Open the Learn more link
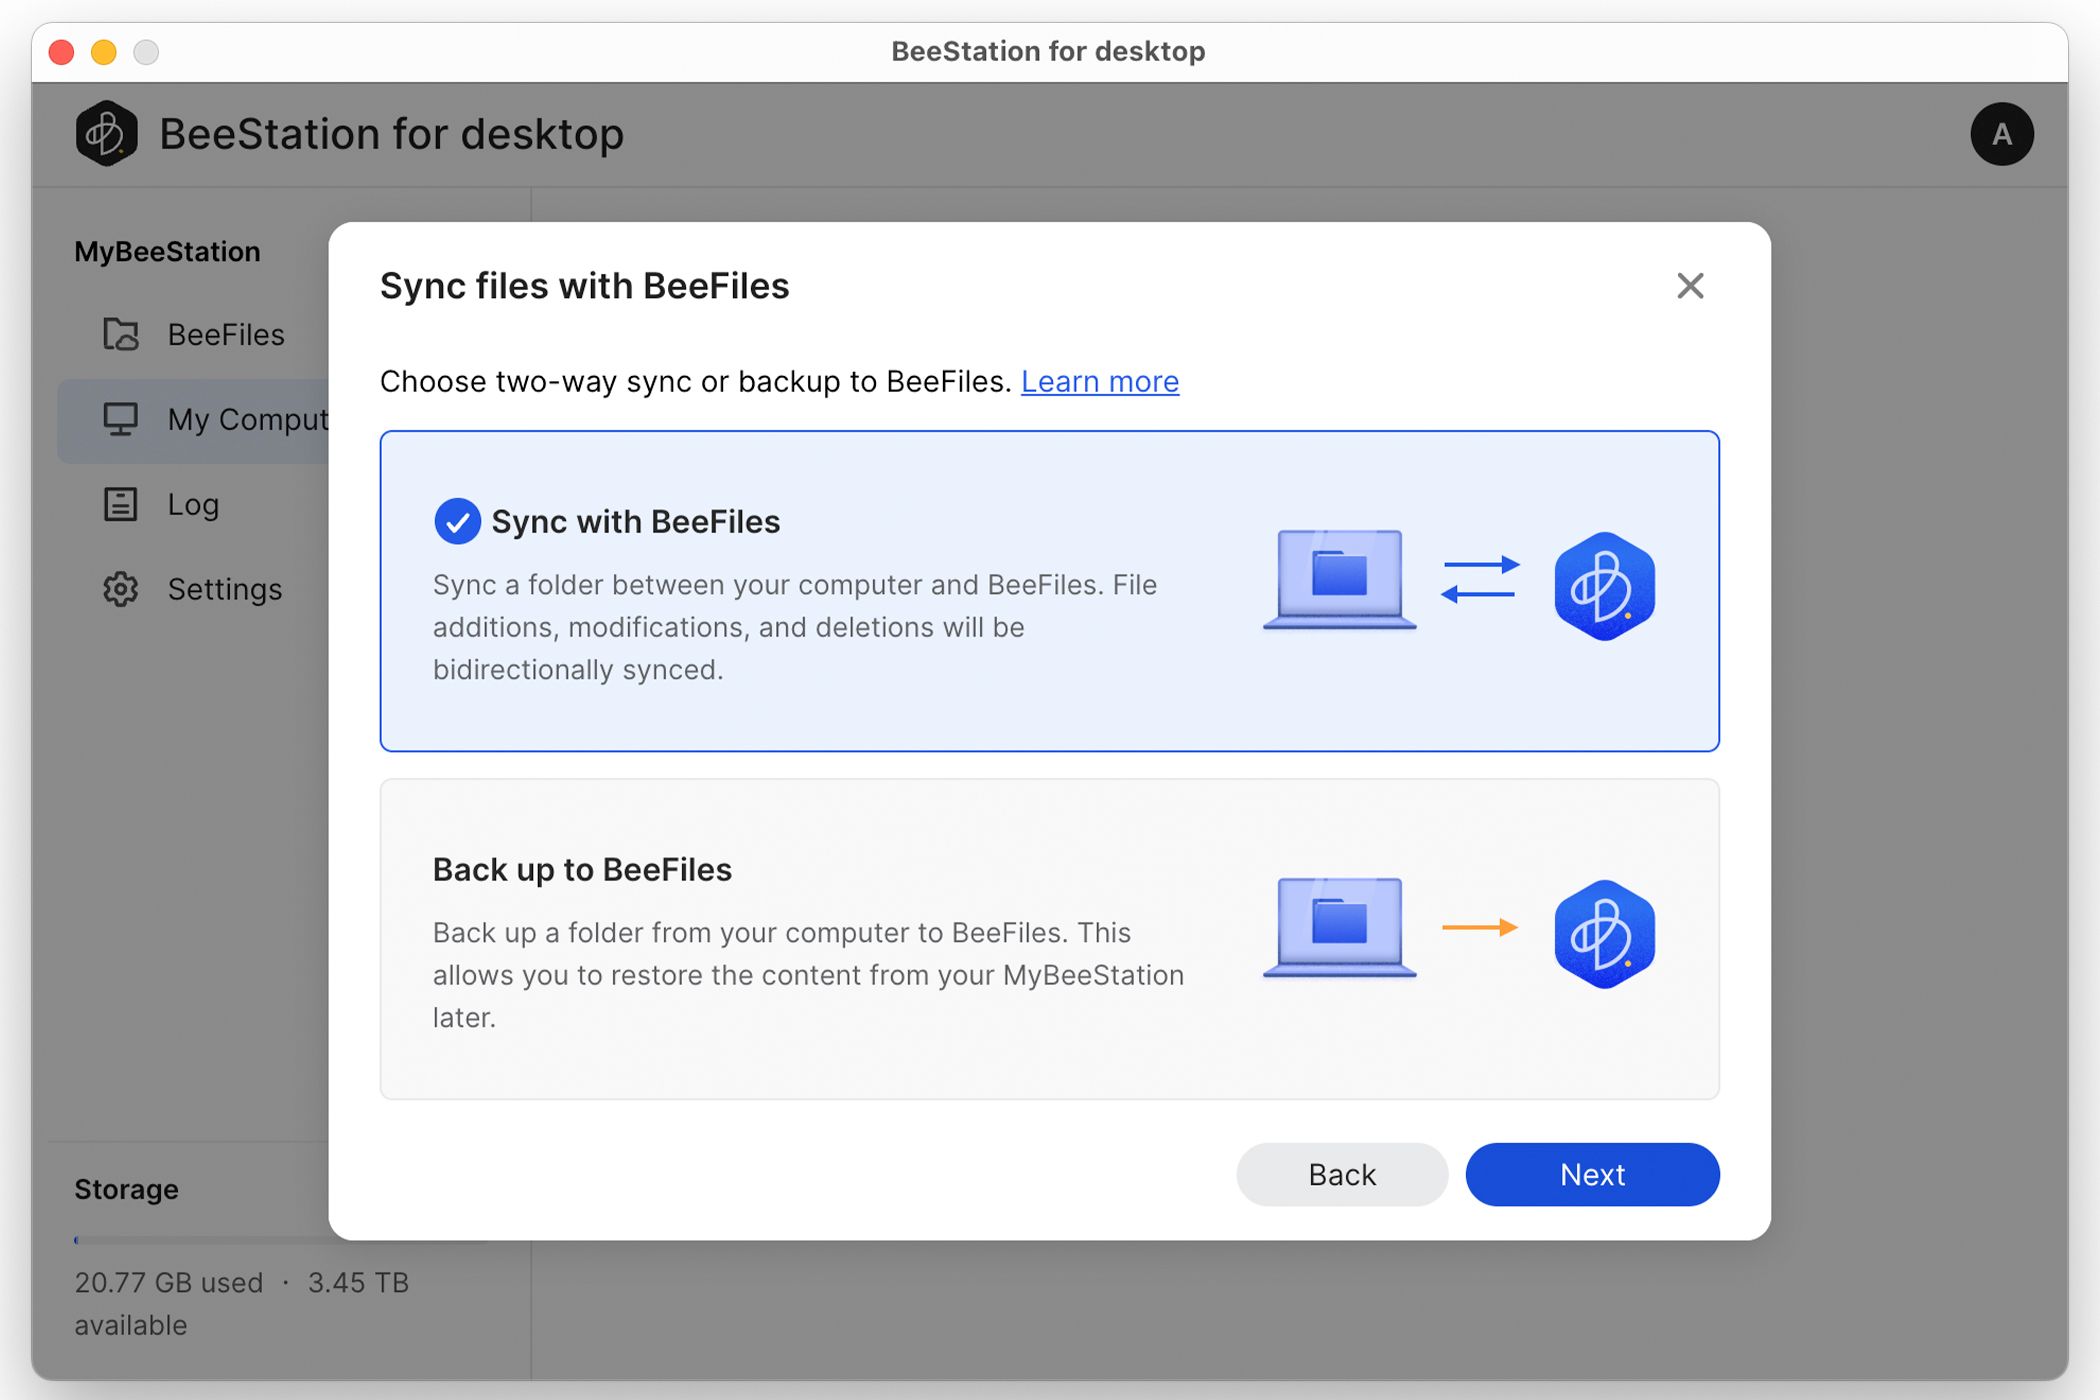The height and width of the screenshot is (1400, 2100). [1100, 381]
